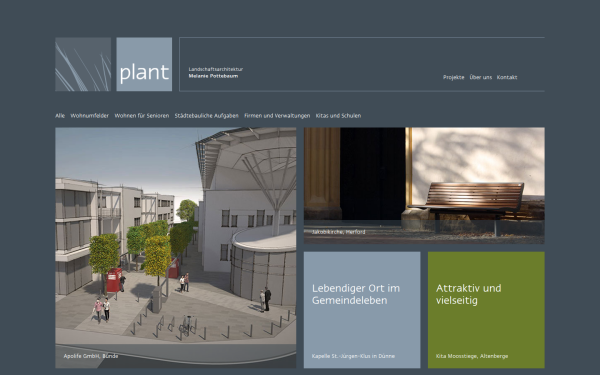Show Alle projects filter
This screenshot has width=600, height=375.
[x=60, y=116]
